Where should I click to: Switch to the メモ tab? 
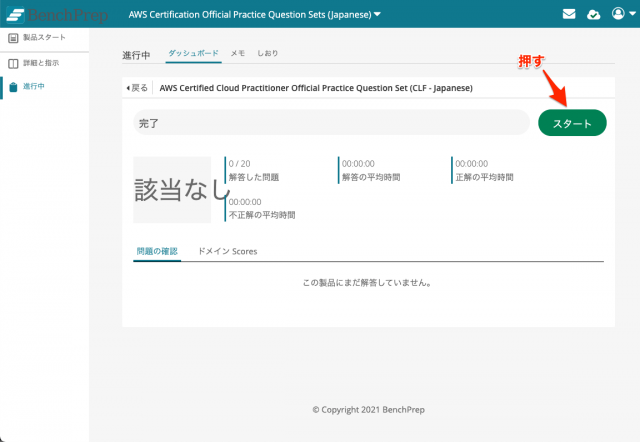tap(238, 53)
